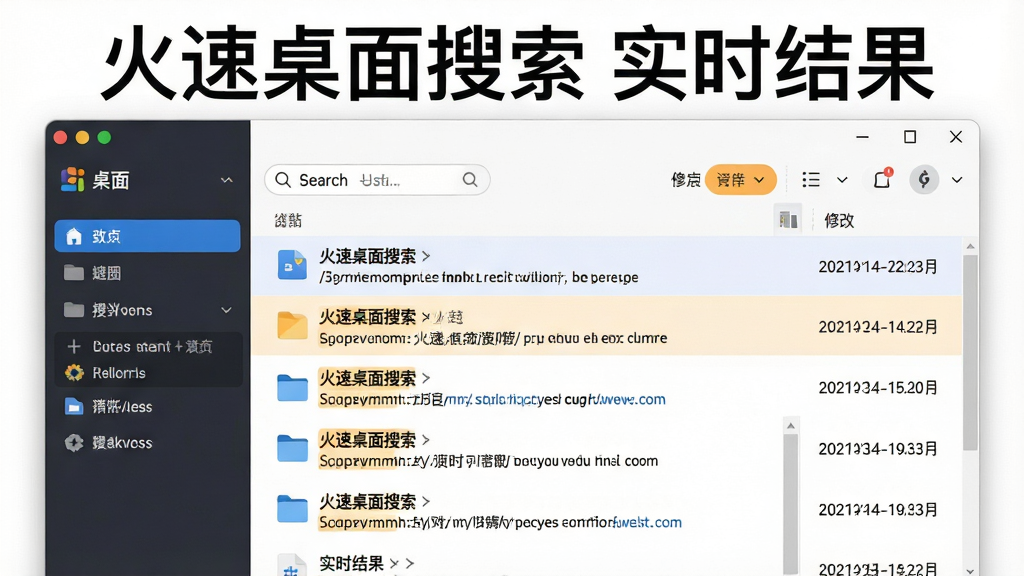Open the view options chevron beside list icon
This screenshot has width=1024, height=576.
[x=842, y=180]
